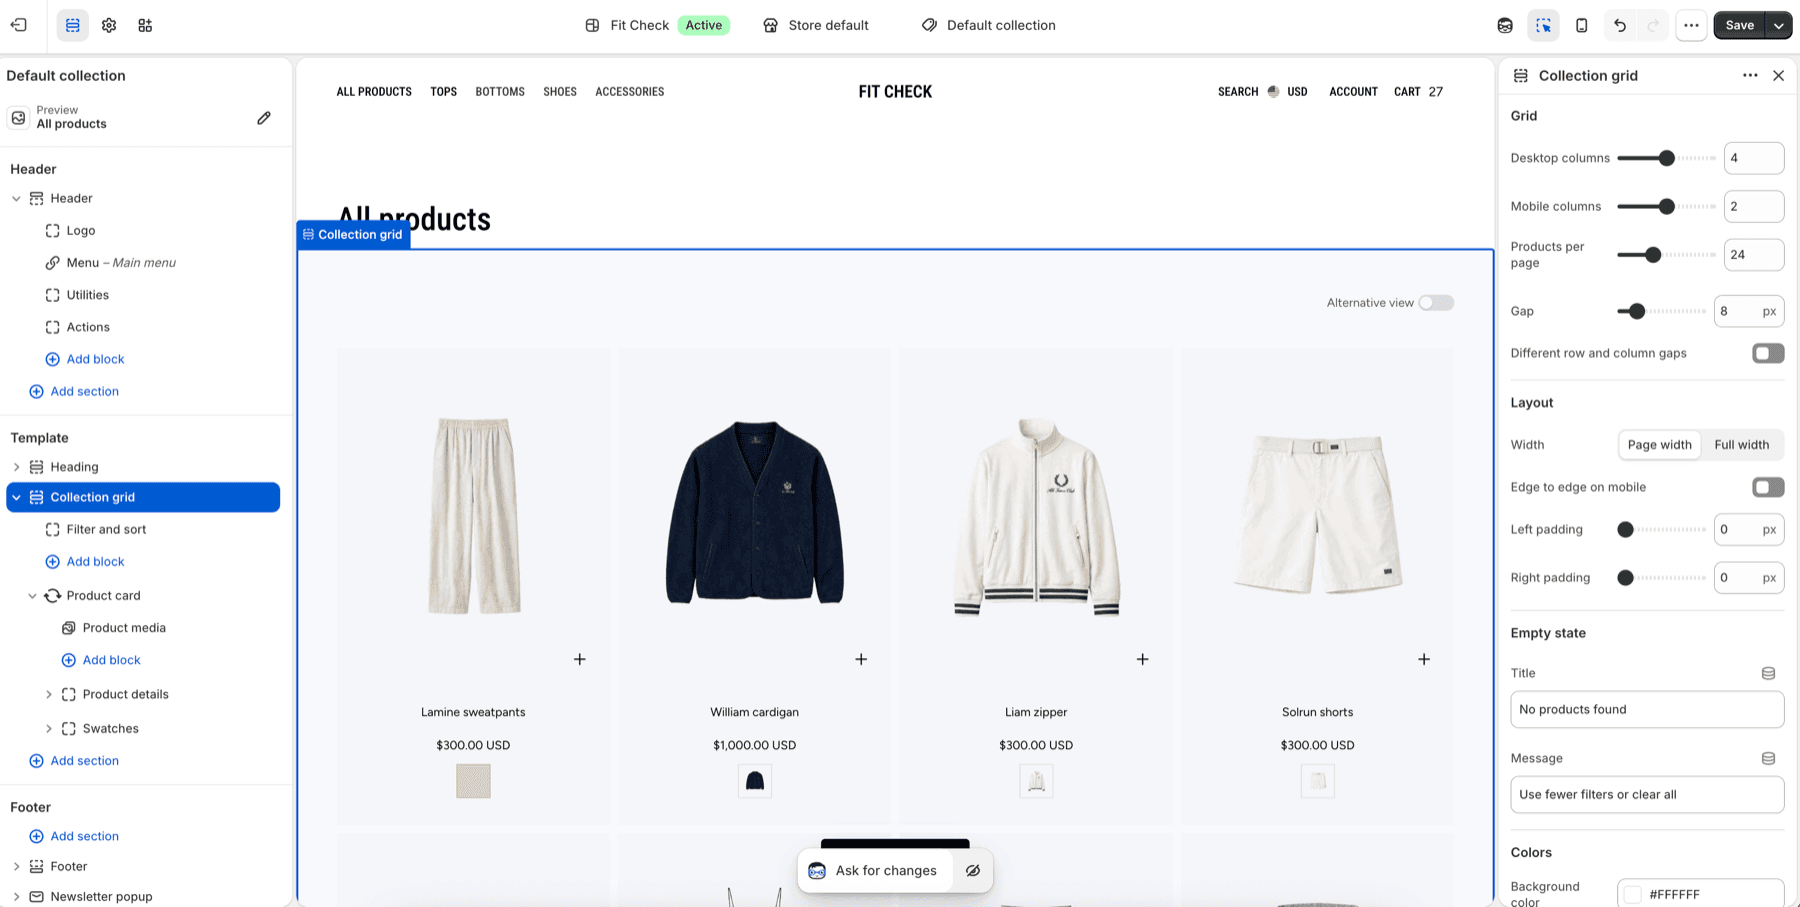Screen dimensions: 1800x907
Task: Click the Ask for changes assistant icon
Action: [x=817, y=871]
